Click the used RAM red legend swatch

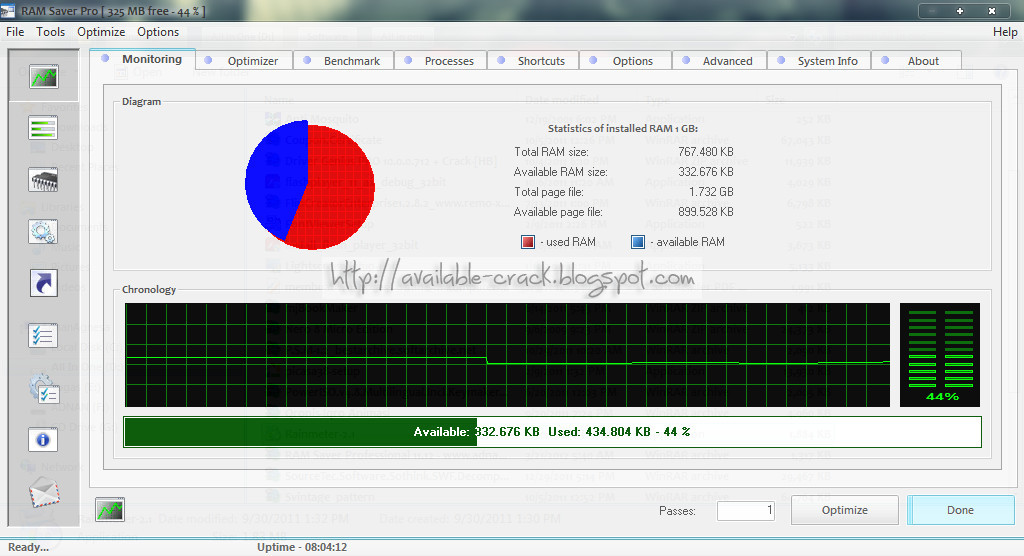[528, 242]
